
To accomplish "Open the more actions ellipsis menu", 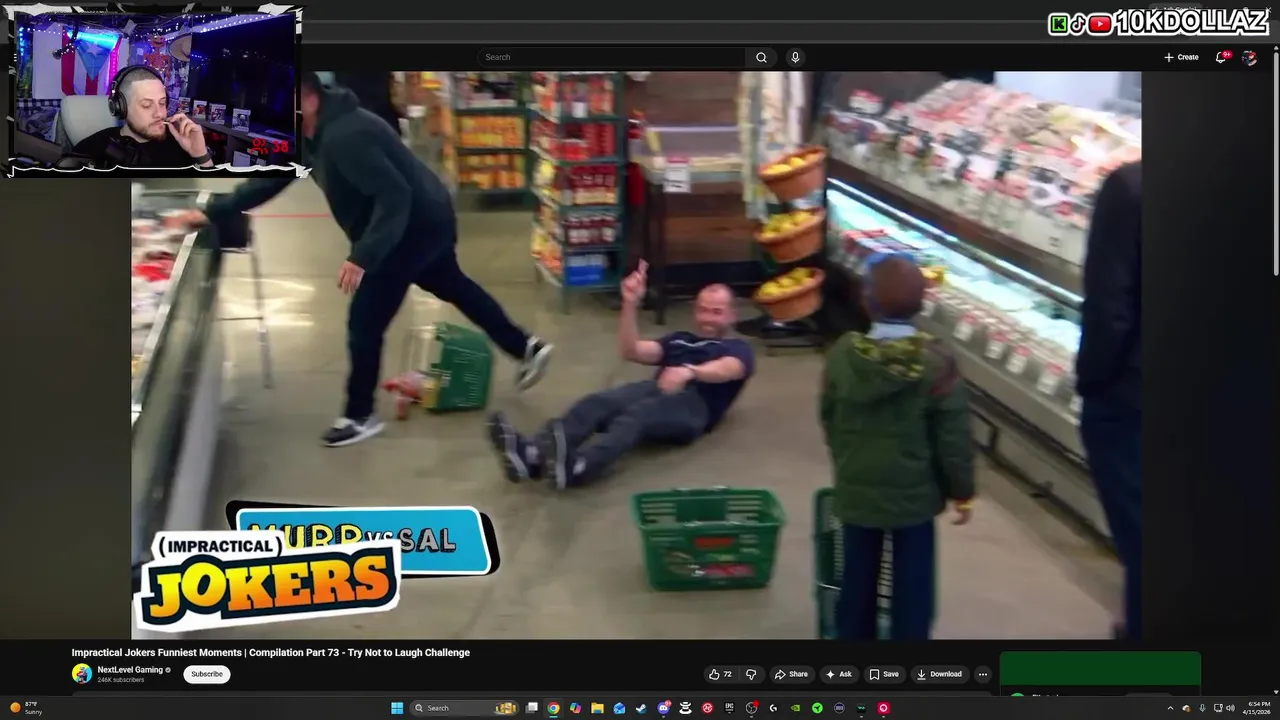I will 982,674.
